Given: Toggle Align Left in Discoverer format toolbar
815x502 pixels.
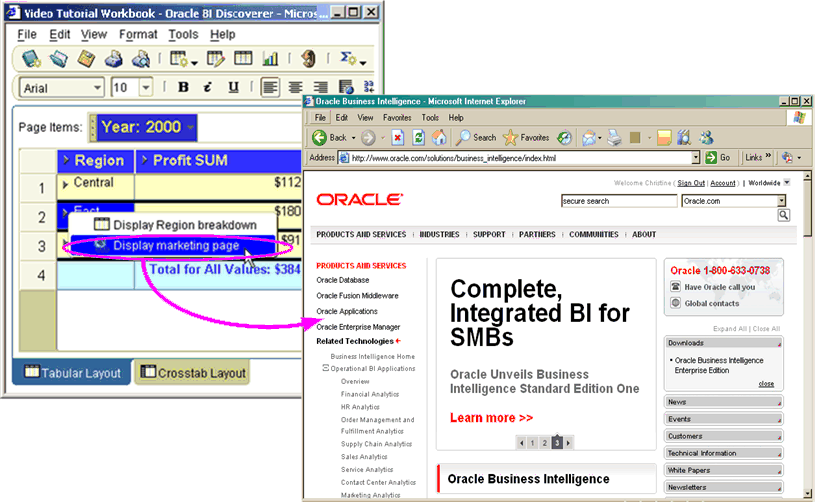Looking at the screenshot, I should point(270,87).
